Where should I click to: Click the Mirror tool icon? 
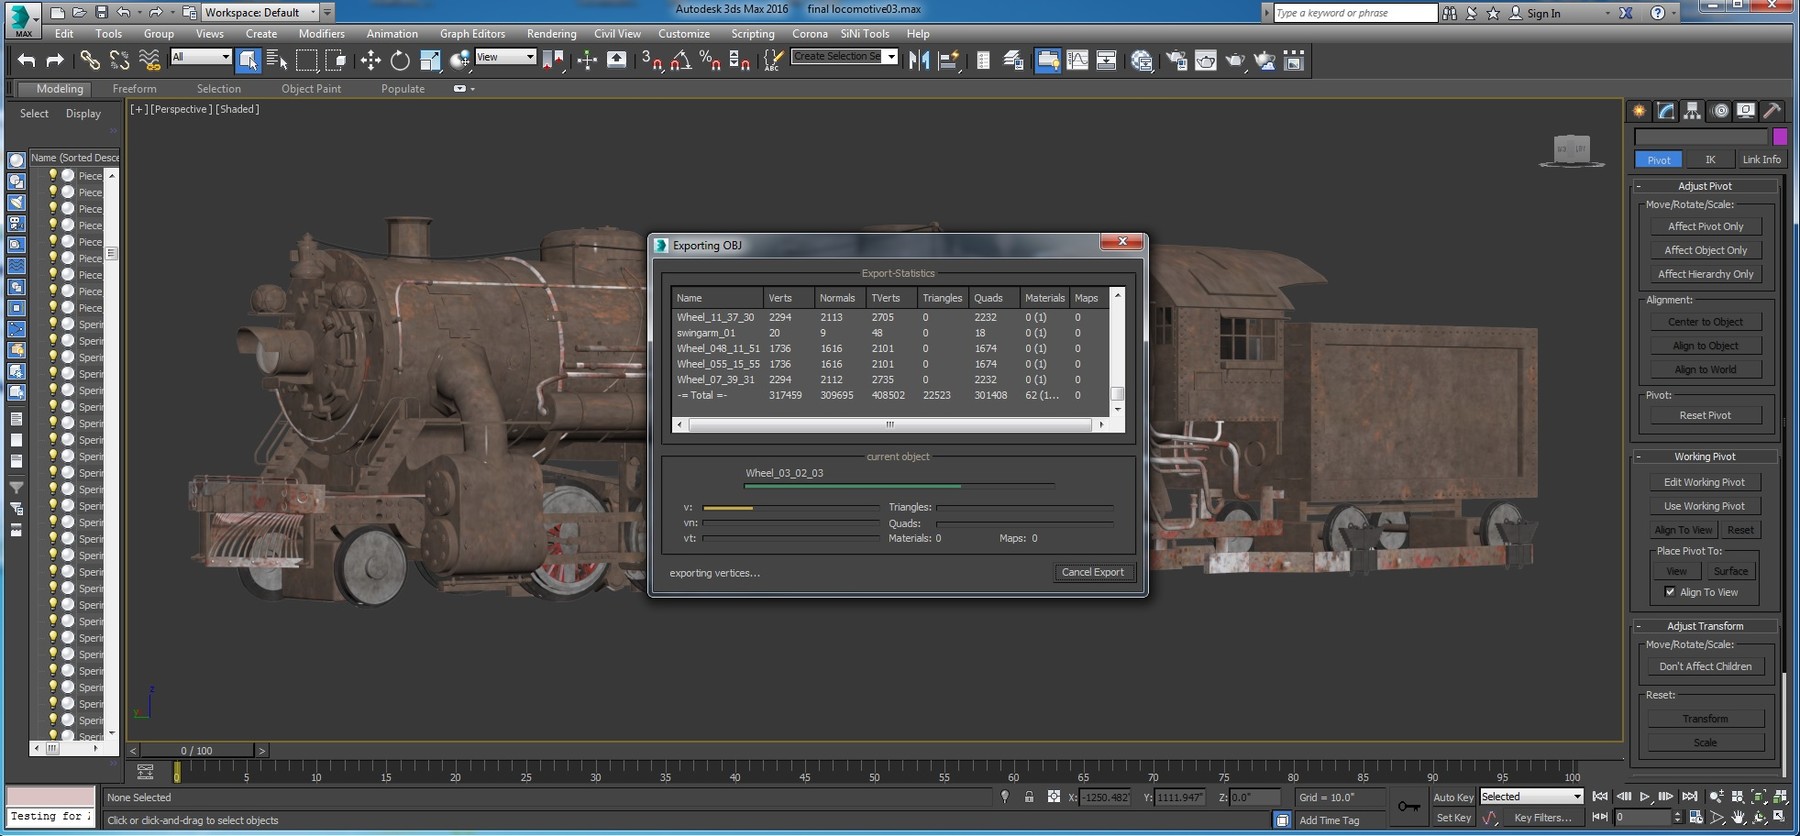tap(918, 61)
